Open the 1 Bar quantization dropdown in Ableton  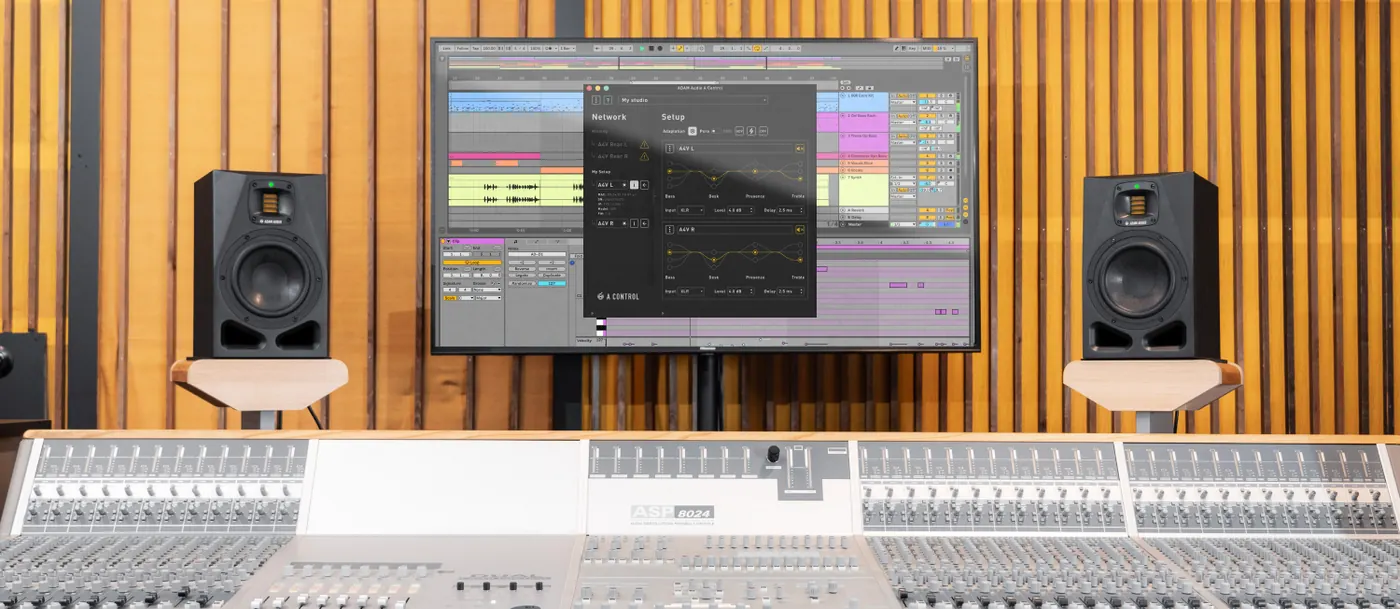pyautogui.click(x=567, y=48)
